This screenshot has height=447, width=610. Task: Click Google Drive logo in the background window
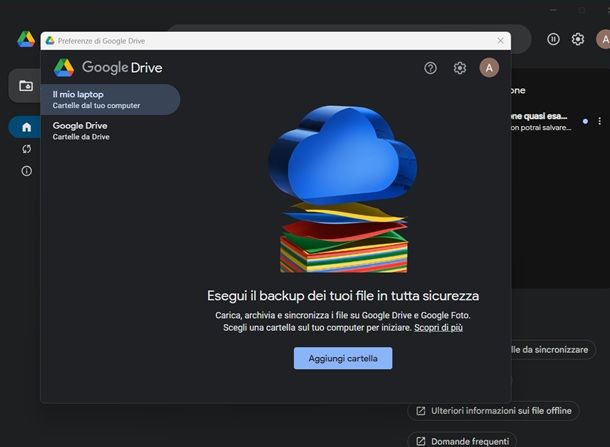(x=26, y=39)
